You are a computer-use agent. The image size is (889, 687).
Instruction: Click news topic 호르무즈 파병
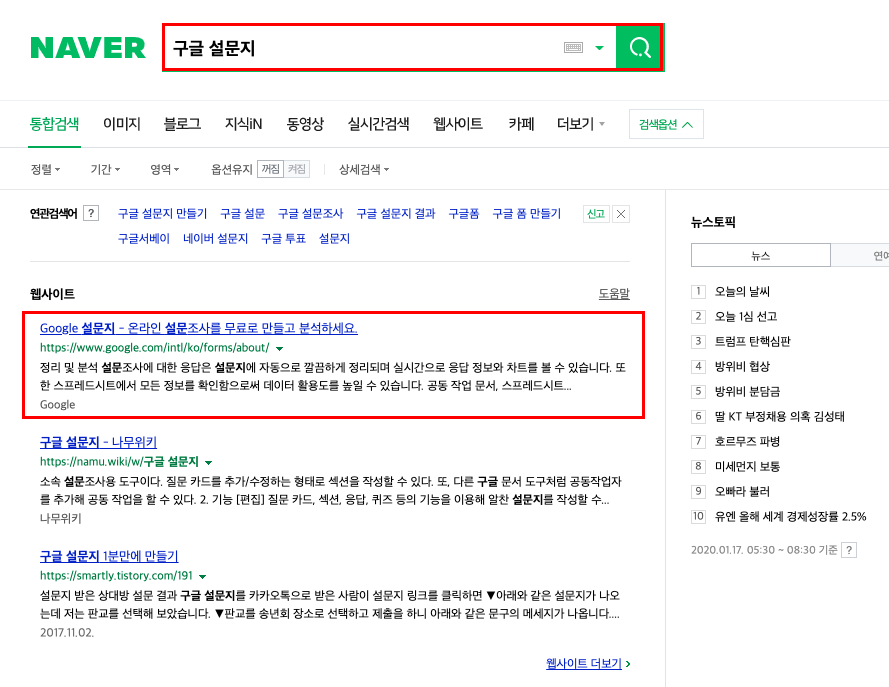[x=747, y=441]
